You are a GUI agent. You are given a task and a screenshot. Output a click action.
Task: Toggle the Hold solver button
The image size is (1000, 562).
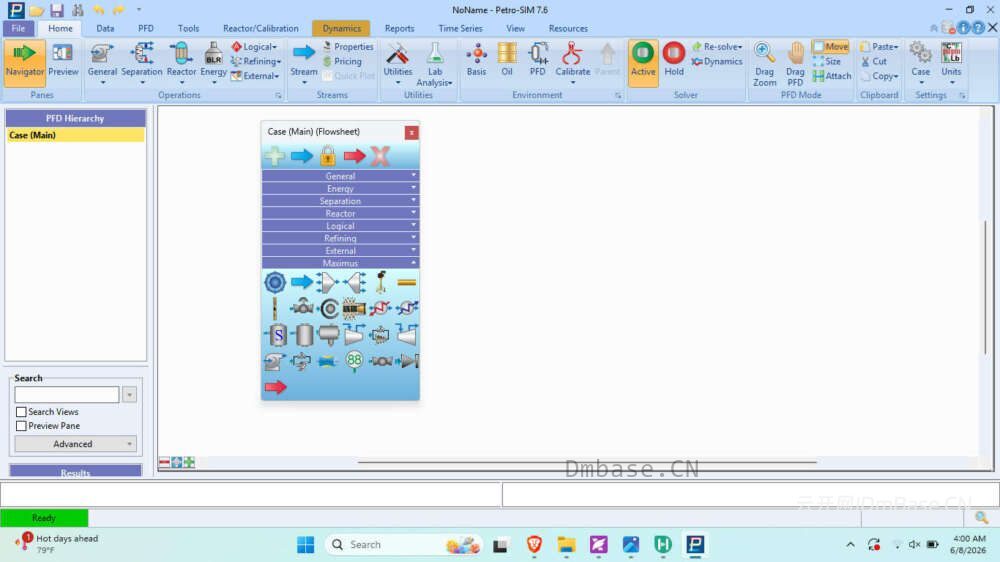(673, 61)
